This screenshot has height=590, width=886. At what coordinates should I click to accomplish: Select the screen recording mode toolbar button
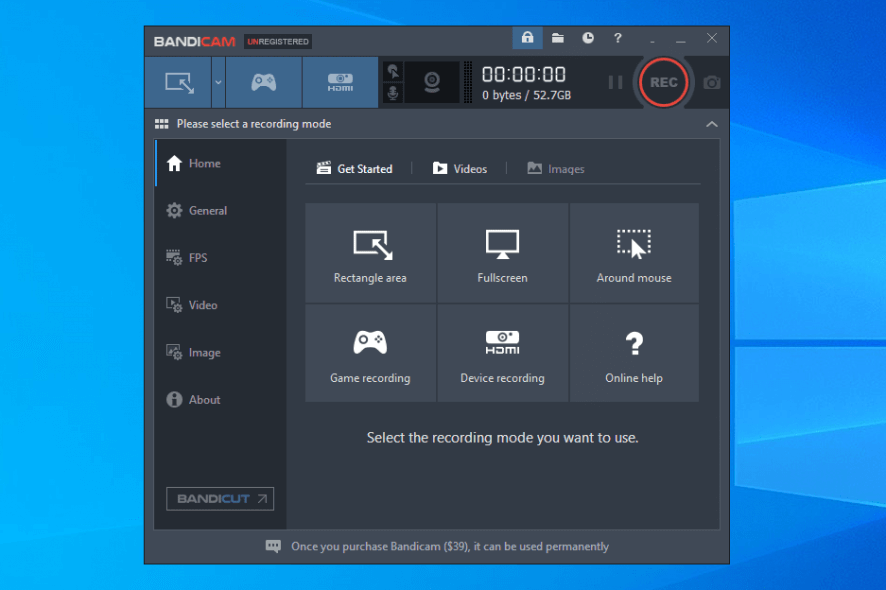coord(179,83)
